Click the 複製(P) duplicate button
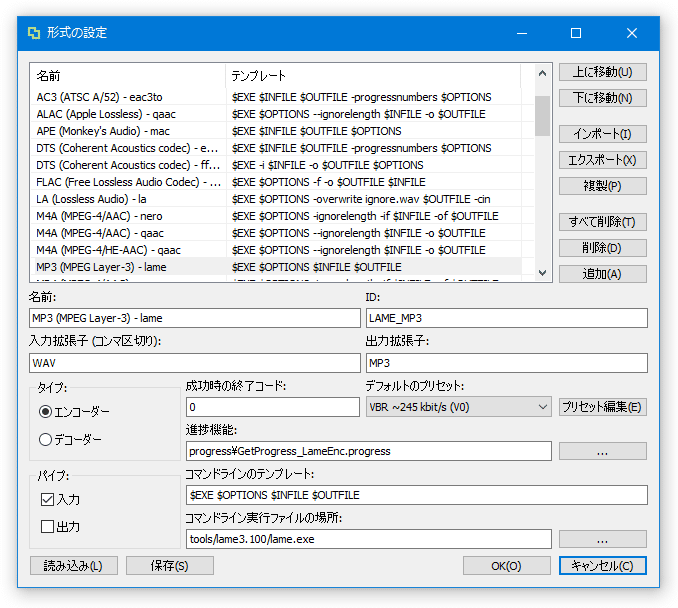The height and width of the screenshot is (608, 678). tap(602, 186)
